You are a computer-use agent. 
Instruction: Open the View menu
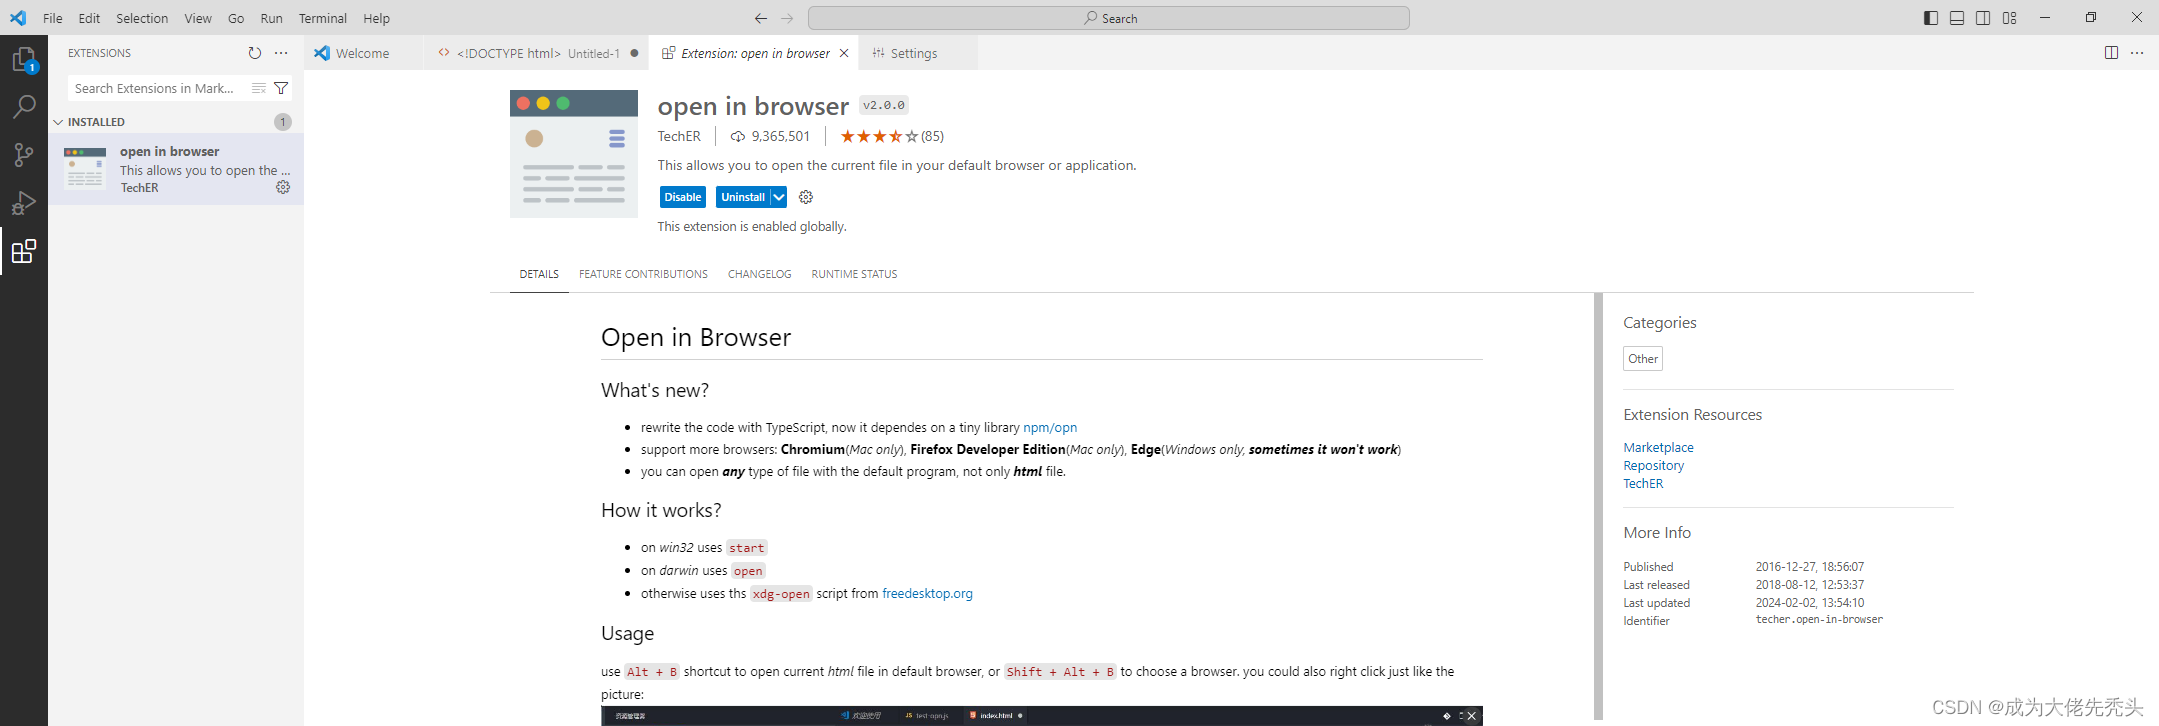pos(198,18)
